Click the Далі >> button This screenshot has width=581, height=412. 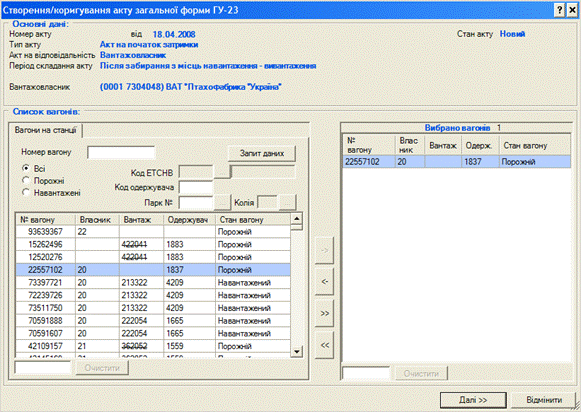(473, 400)
